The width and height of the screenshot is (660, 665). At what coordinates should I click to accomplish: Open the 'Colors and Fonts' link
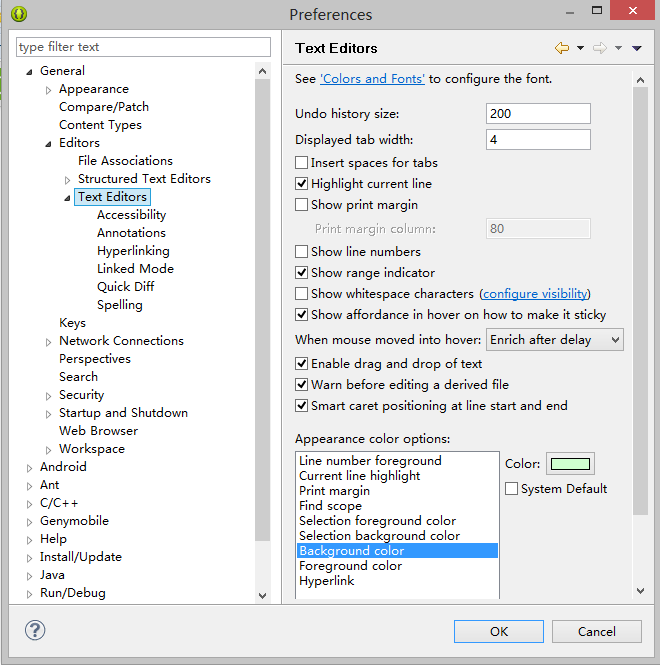(372, 79)
